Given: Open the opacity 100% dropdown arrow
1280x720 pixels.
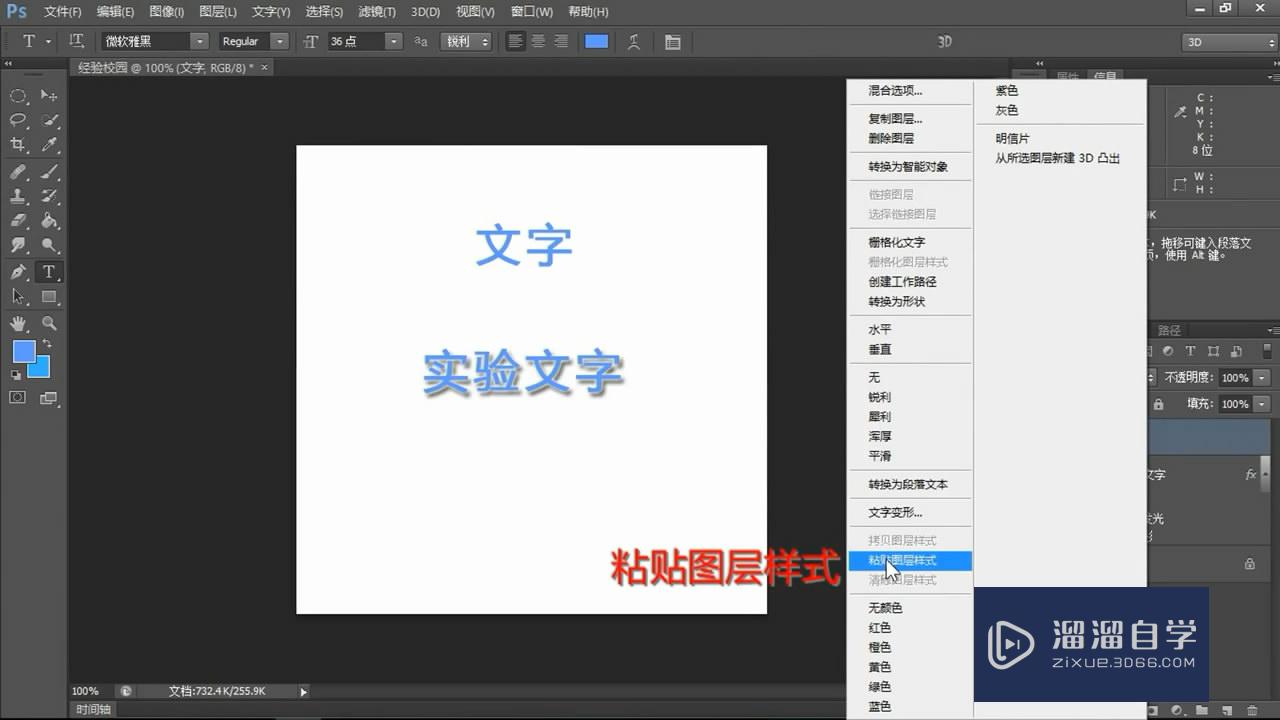Looking at the screenshot, I should point(1262,378).
